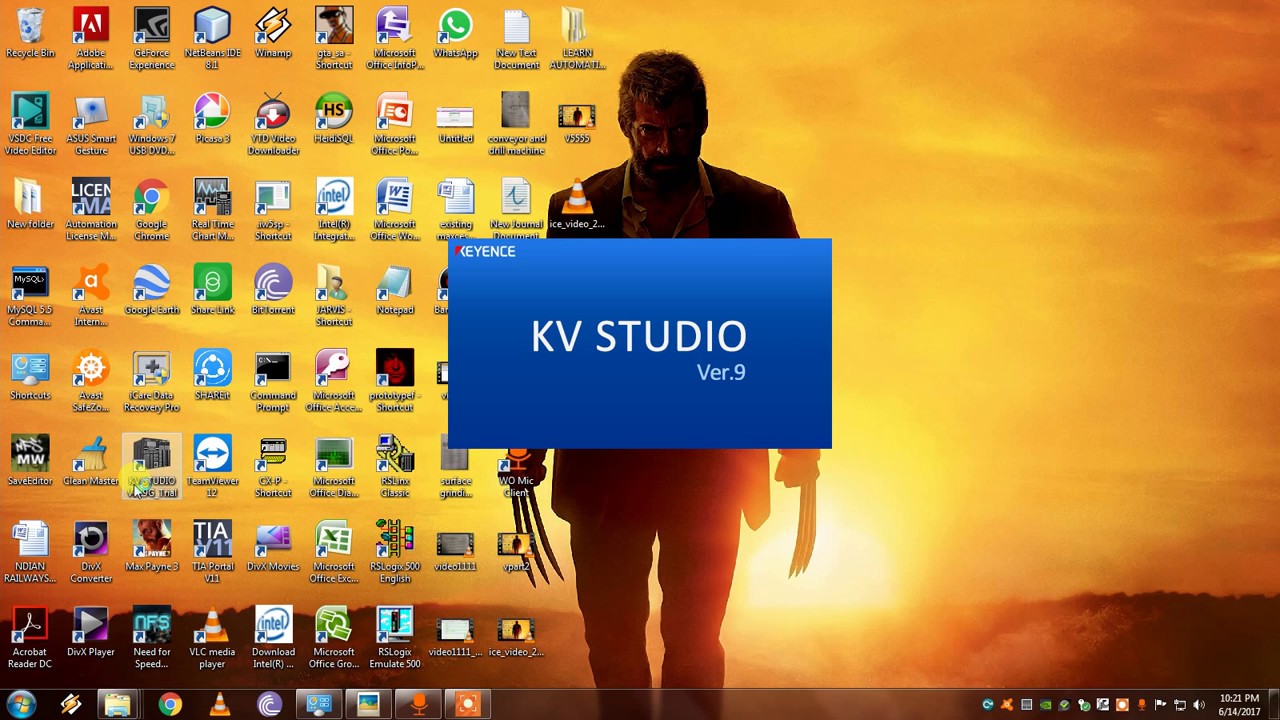1280x720 pixels.
Task: Open the SaveEditor desktop icon
Action: tap(30, 462)
